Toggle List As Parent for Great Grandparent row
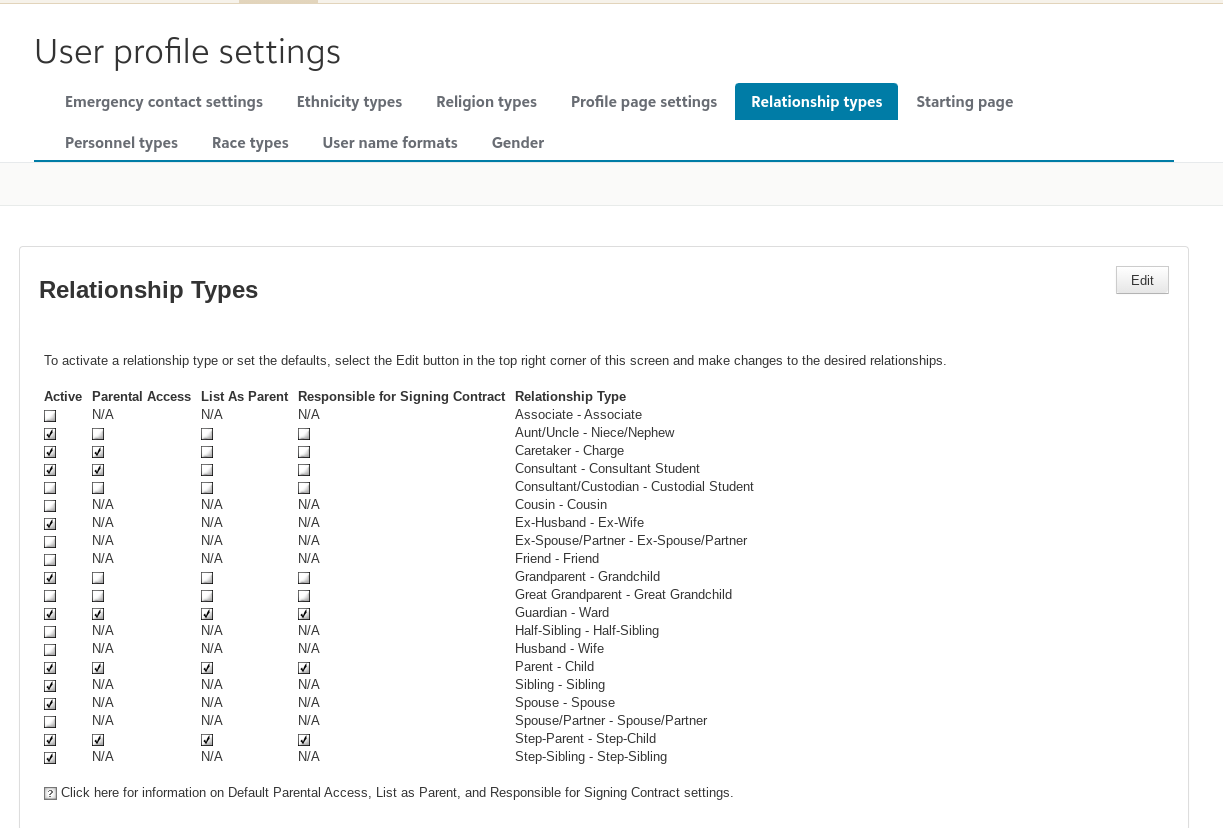1223x828 pixels. point(207,596)
